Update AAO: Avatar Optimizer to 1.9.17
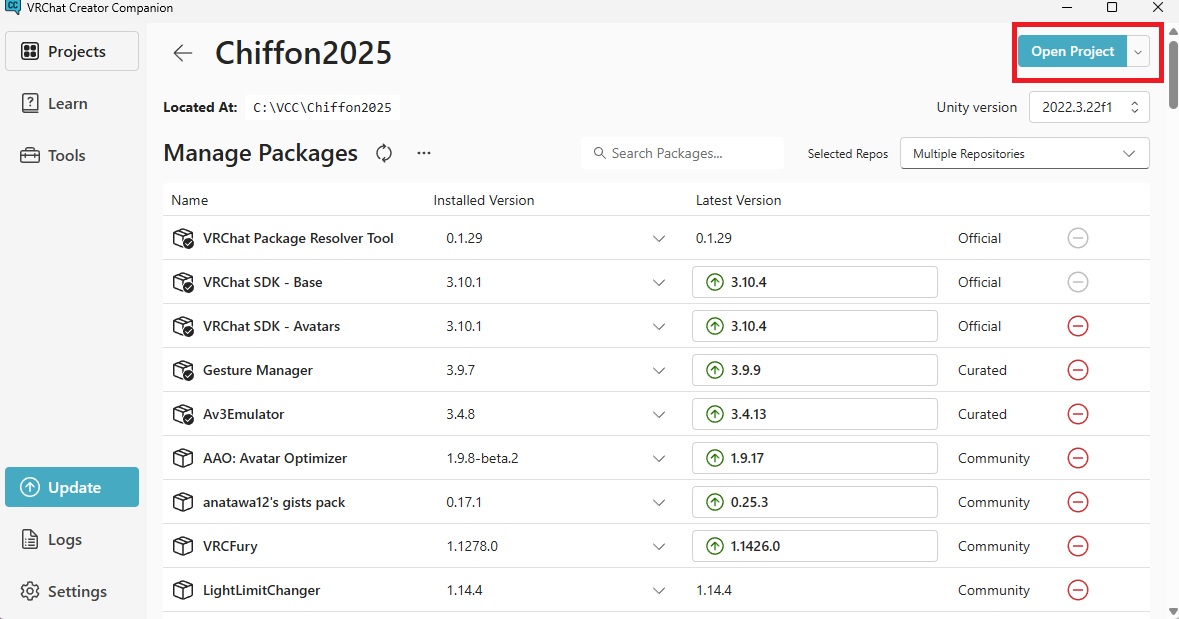The image size is (1179, 619). click(x=815, y=458)
